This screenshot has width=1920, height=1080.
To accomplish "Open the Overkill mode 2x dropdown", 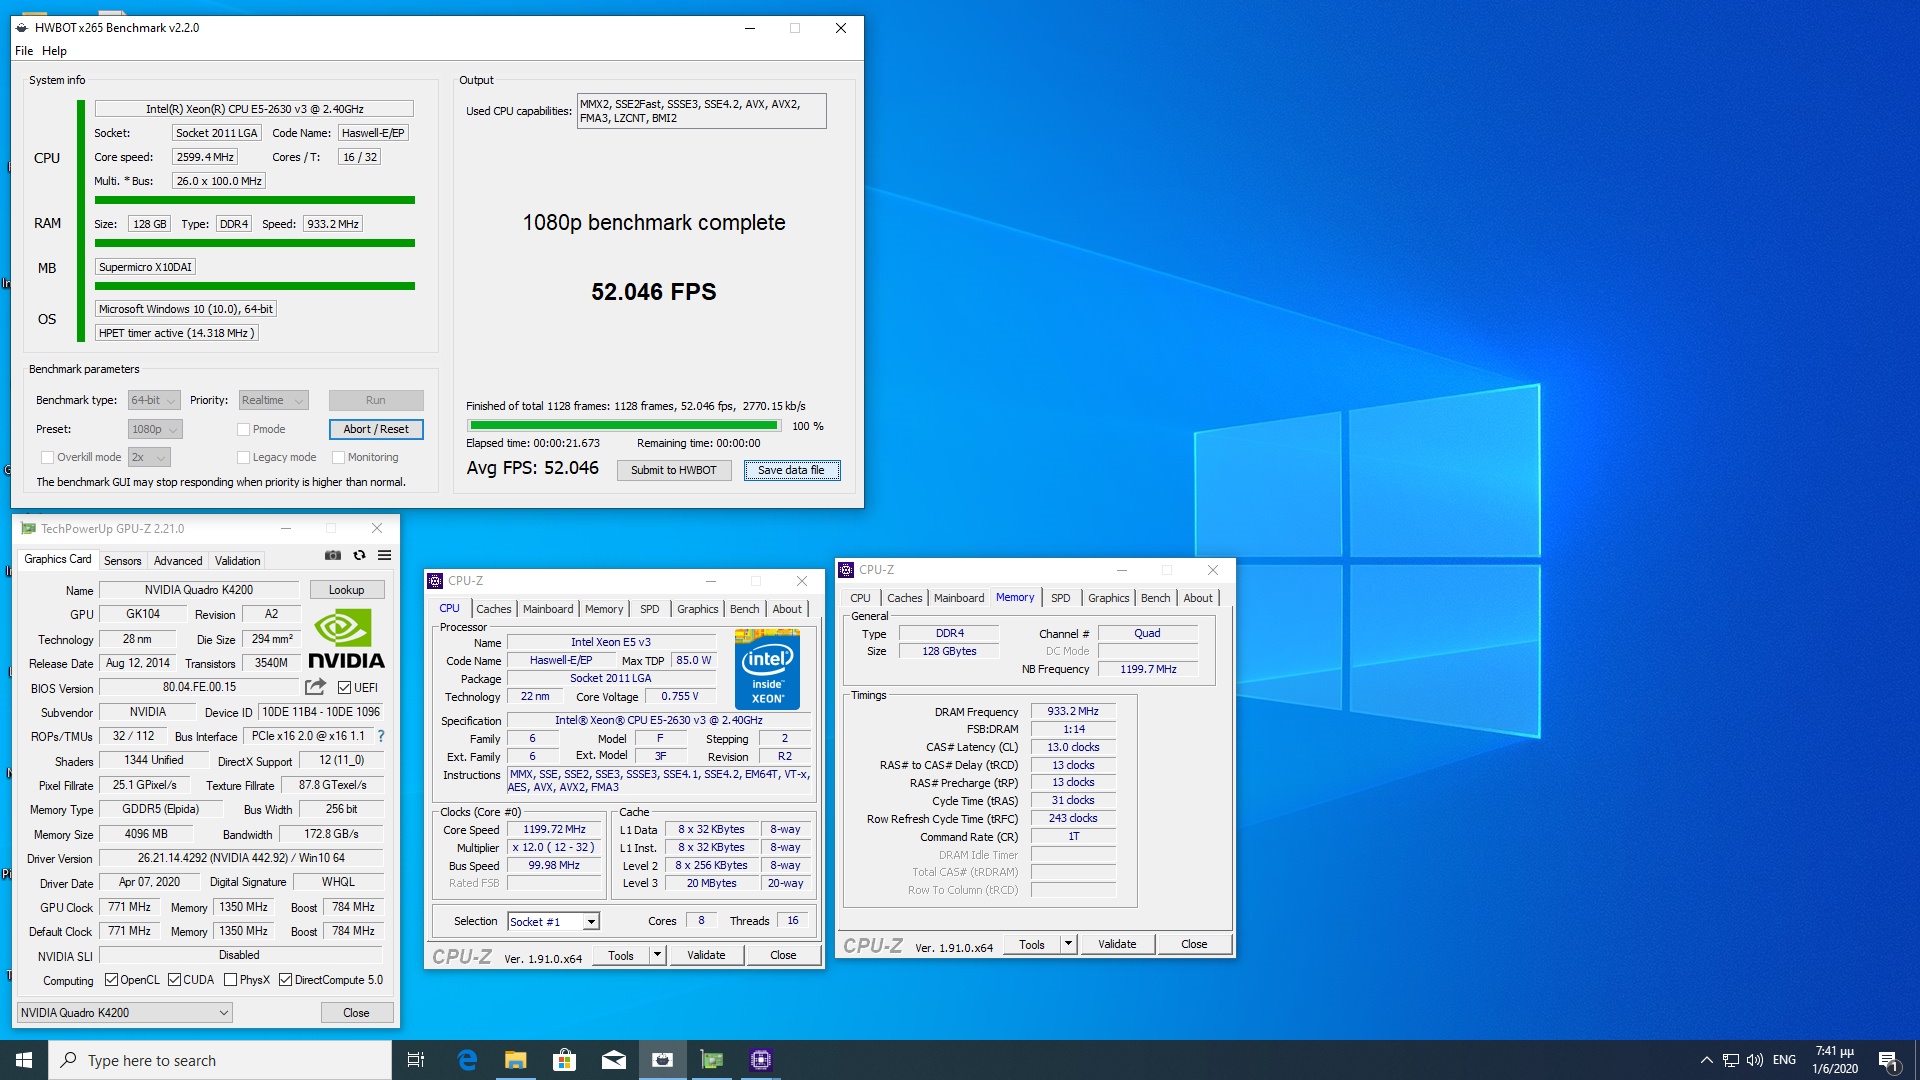I will [149, 457].
